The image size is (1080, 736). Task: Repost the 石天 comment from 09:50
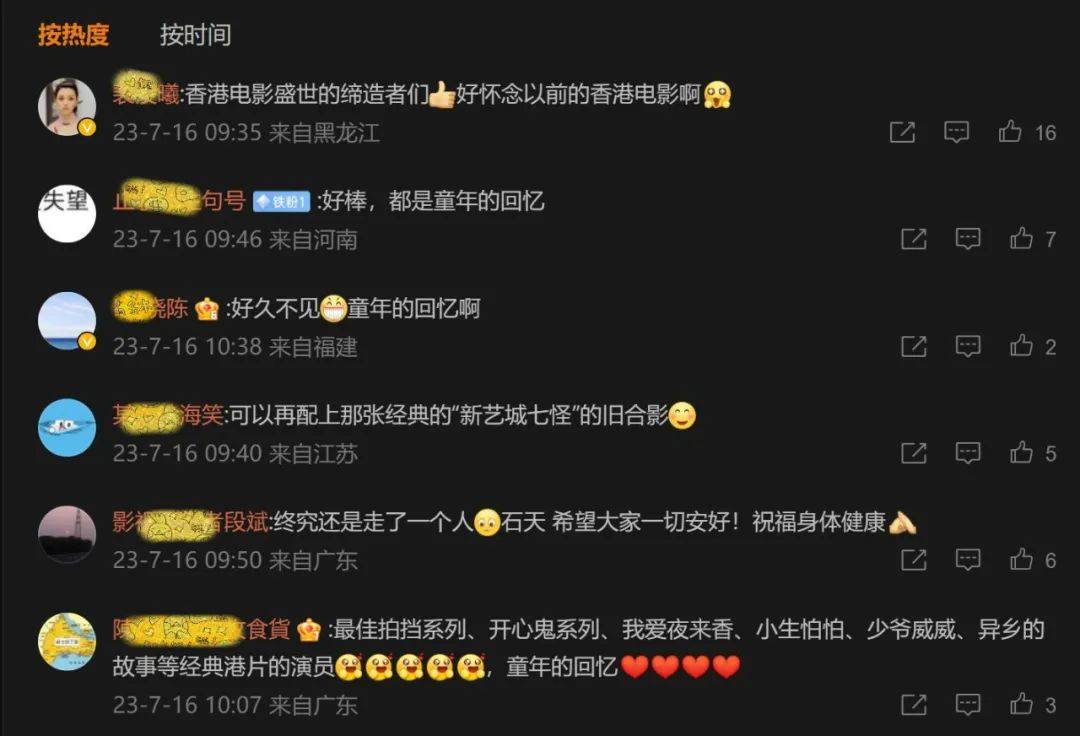(914, 559)
